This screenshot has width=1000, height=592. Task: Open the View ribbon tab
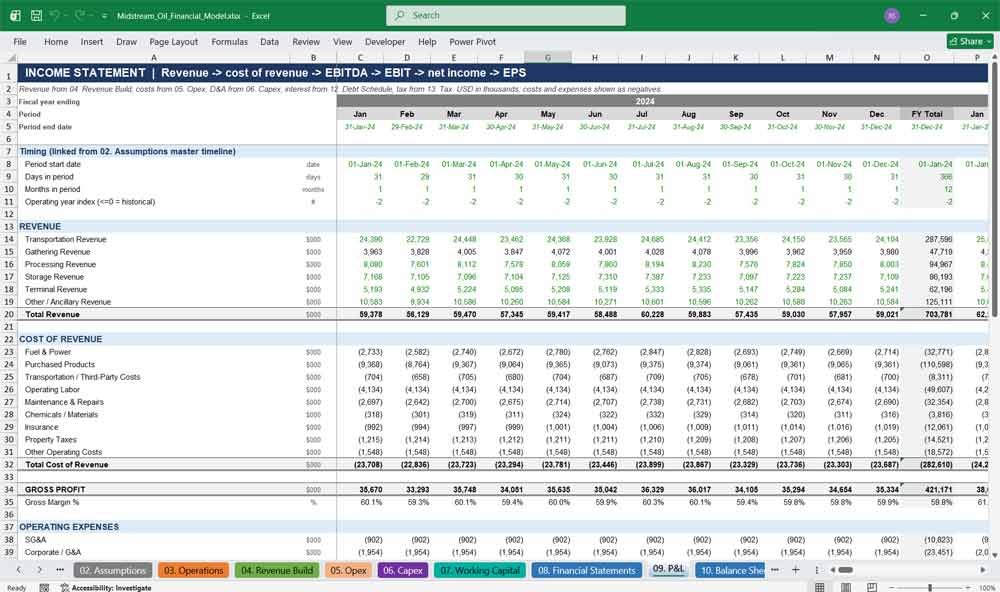click(x=342, y=41)
